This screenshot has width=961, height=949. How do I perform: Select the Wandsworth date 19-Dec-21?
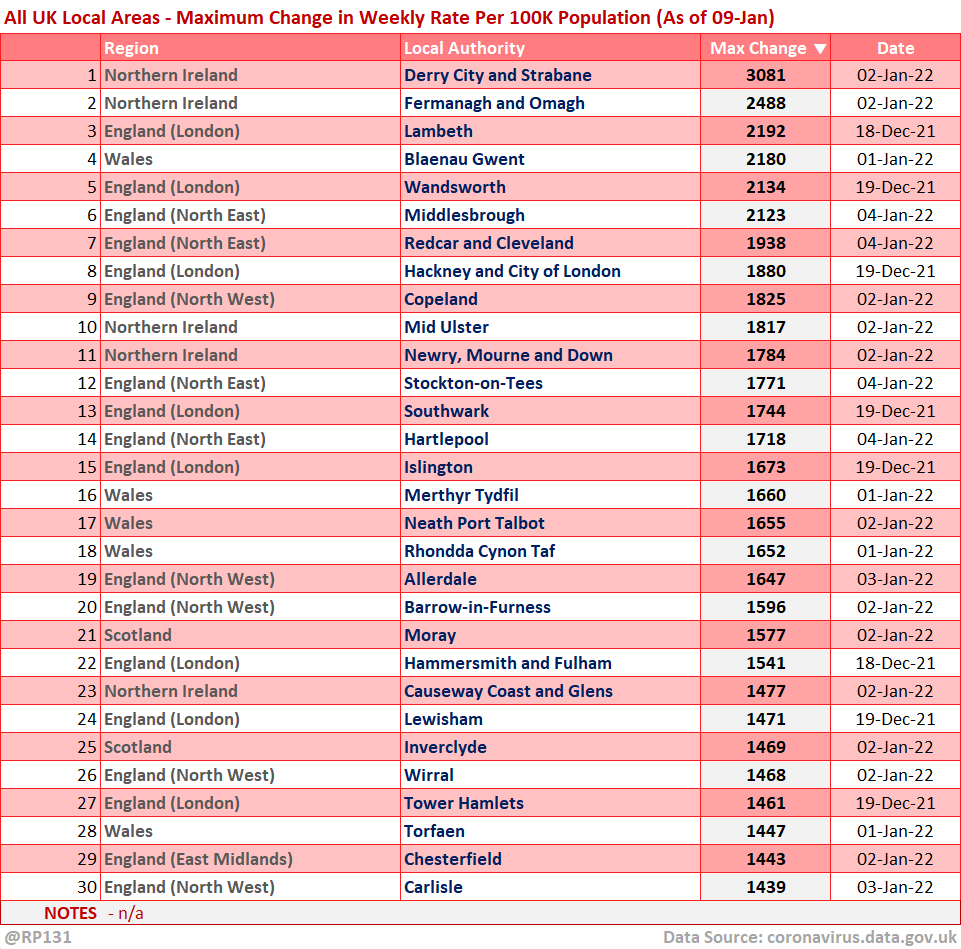tap(895, 187)
